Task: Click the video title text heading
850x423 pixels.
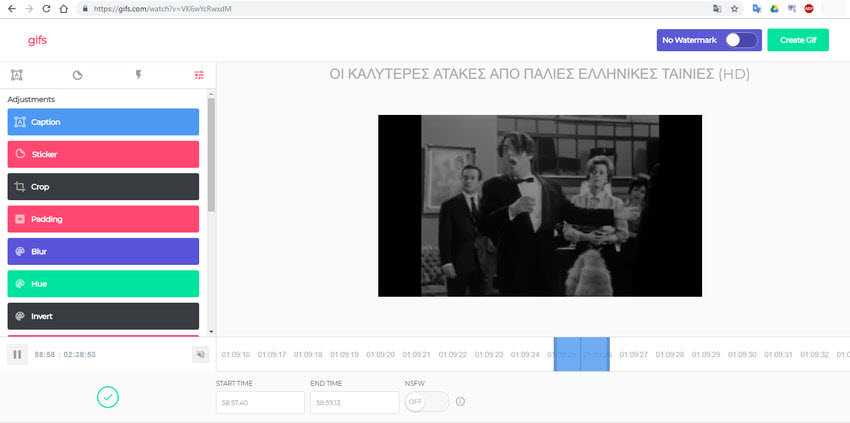Action: 539,74
